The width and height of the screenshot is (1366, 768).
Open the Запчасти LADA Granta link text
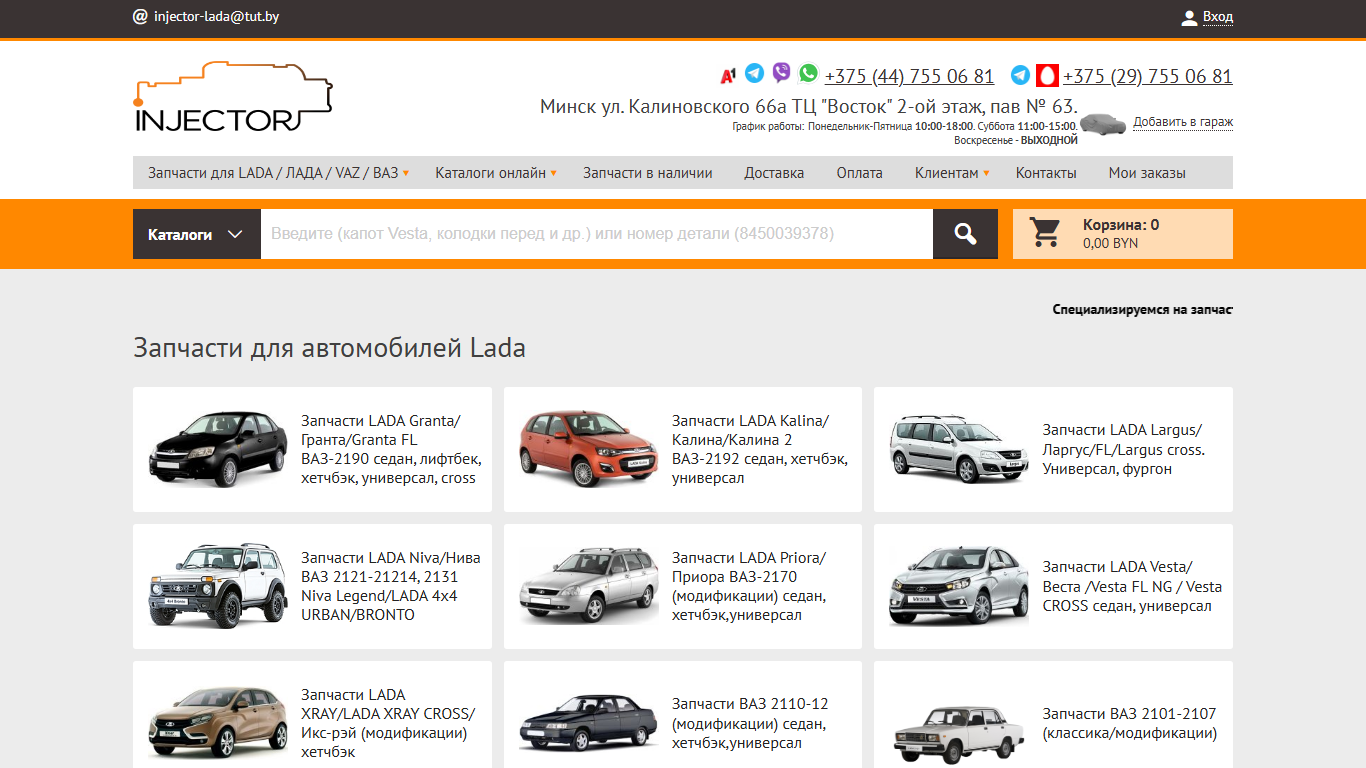(x=391, y=449)
